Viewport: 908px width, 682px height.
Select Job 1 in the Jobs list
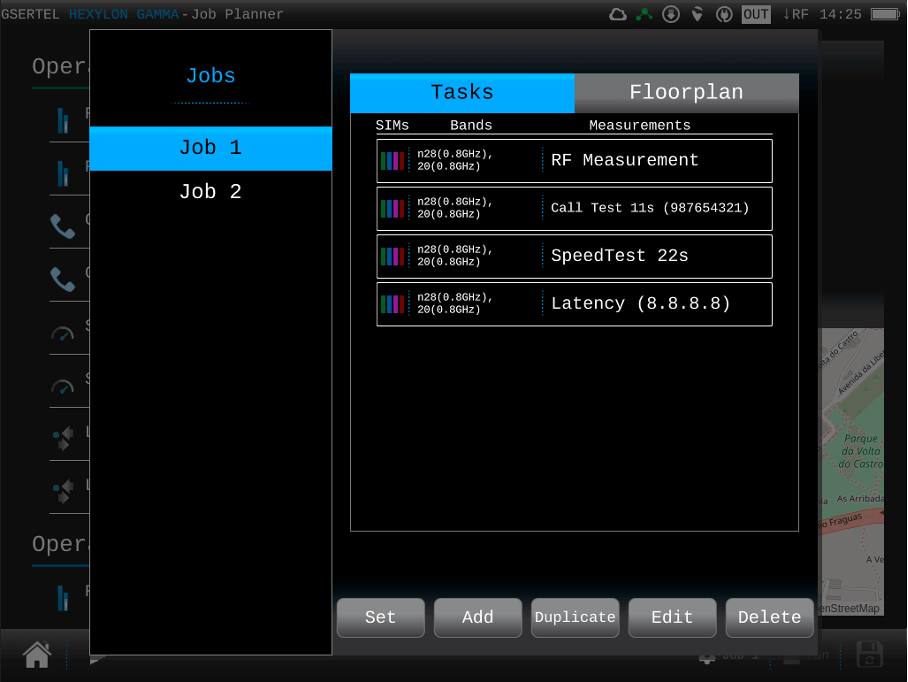tap(210, 148)
